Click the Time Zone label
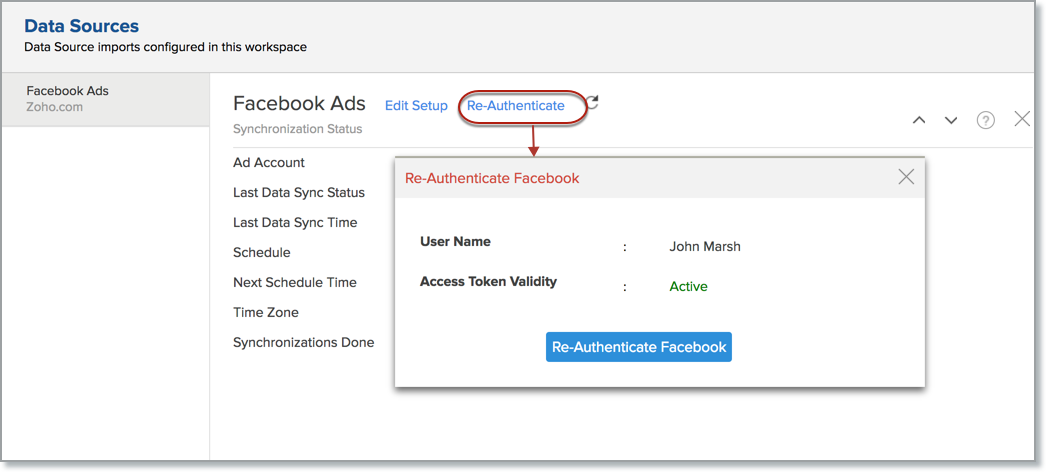 point(266,312)
